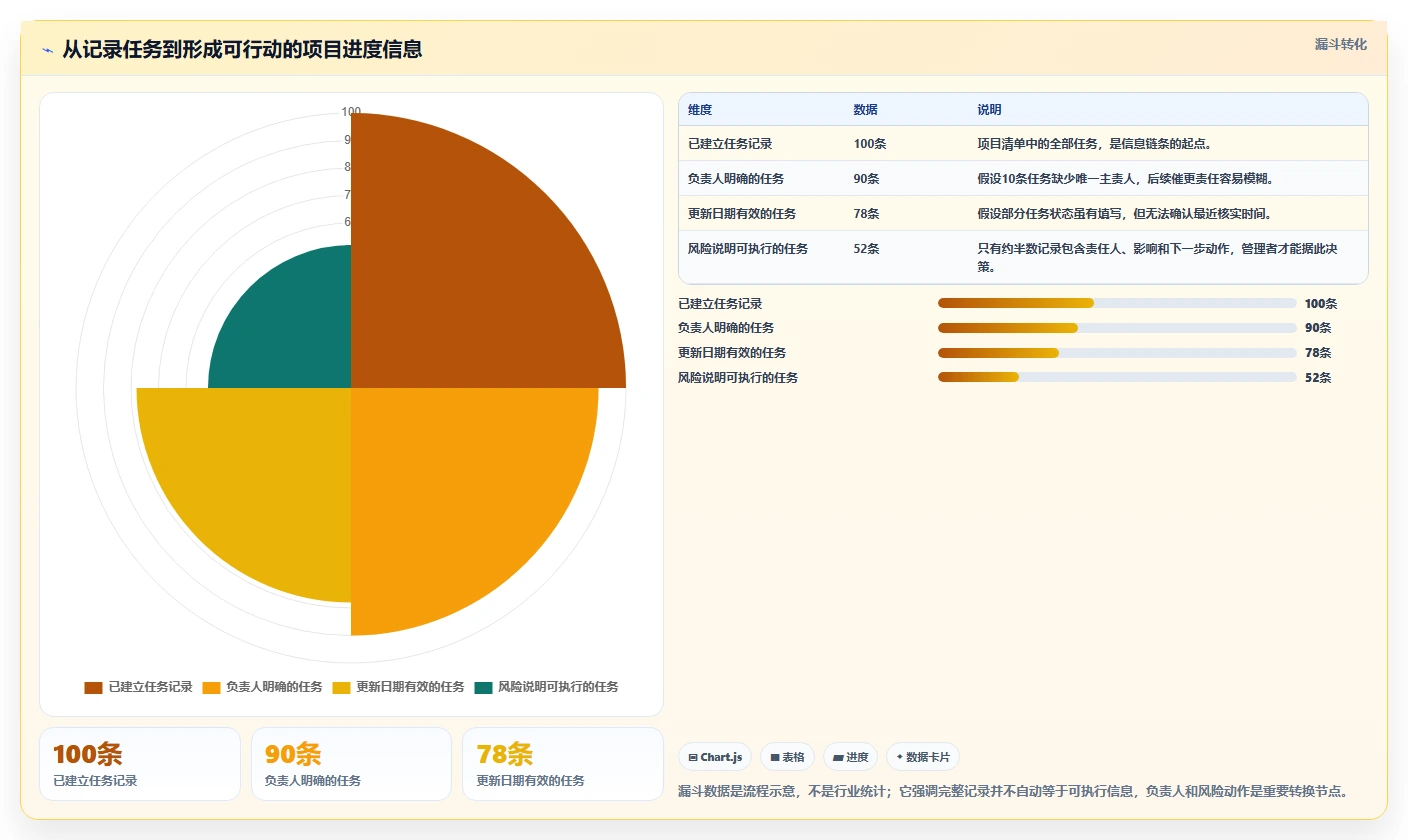Toggle legend swatch for 风险说明可执行的任务
Viewport: 1408px width, 840px height.
pyautogui.click(x=484, y=687)
